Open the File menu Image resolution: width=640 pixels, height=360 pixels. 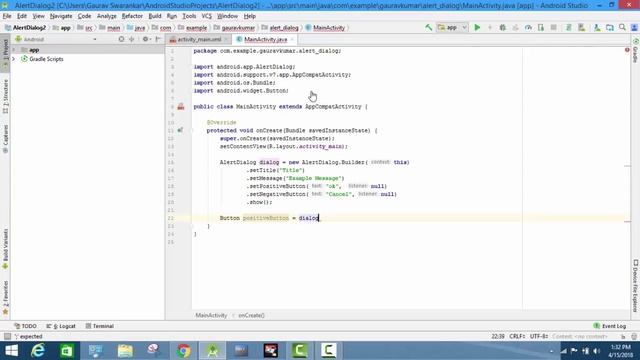[7, 16]
